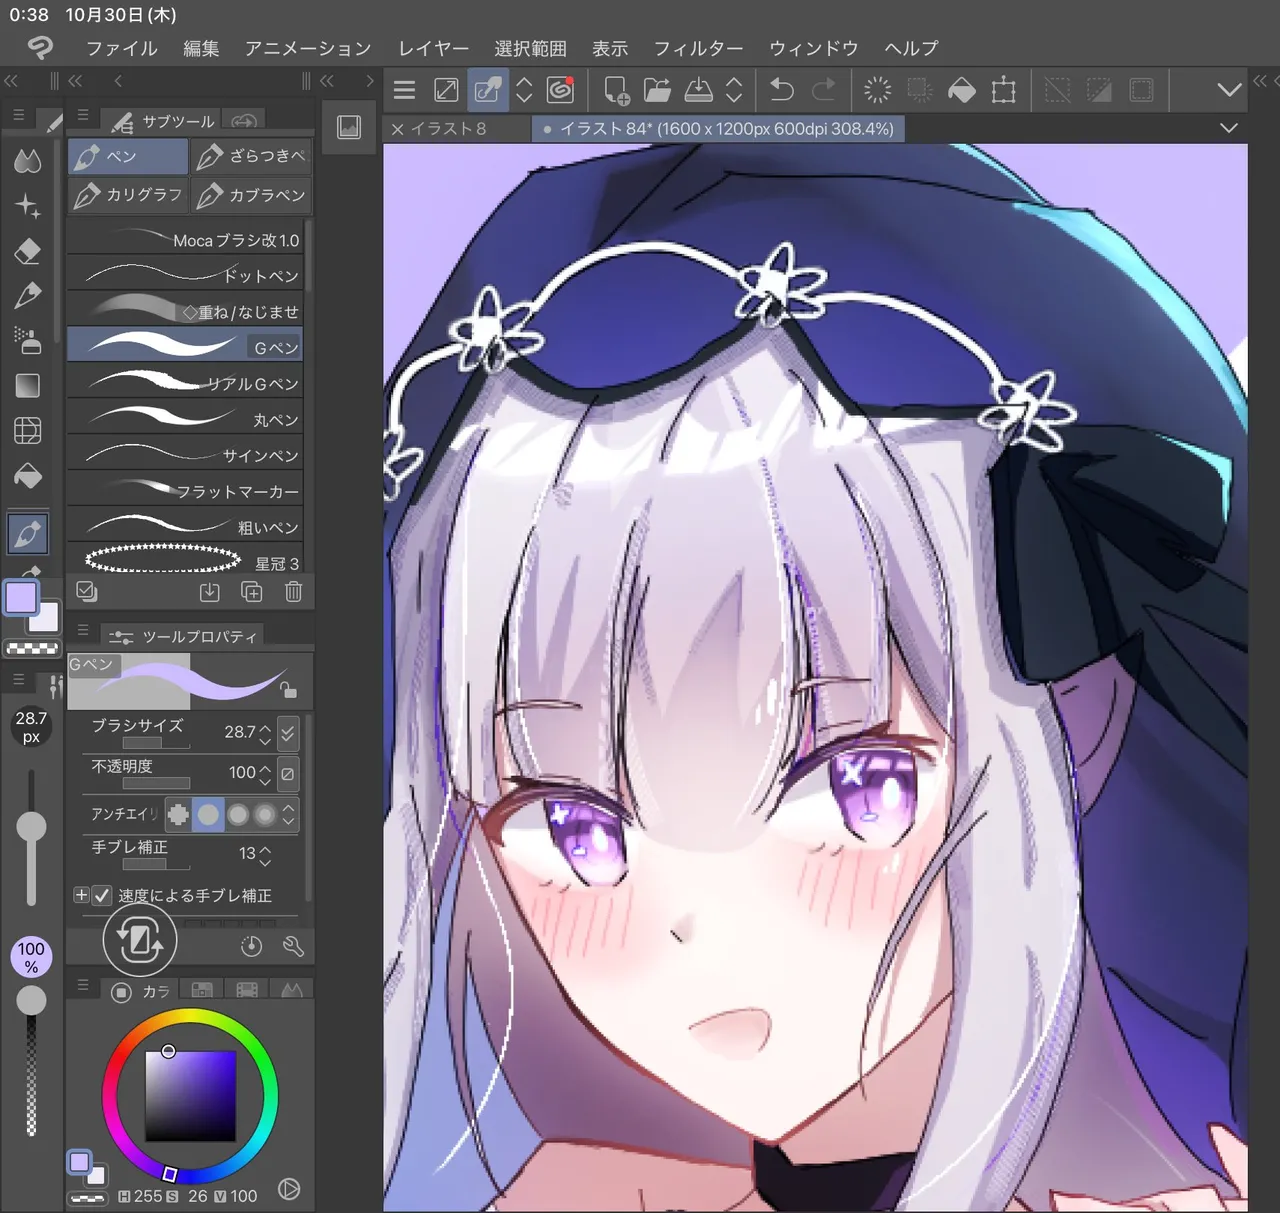Delete sub tool with the trash icon
Viewport: 1280px width, 1213px height.
[293, 592]
